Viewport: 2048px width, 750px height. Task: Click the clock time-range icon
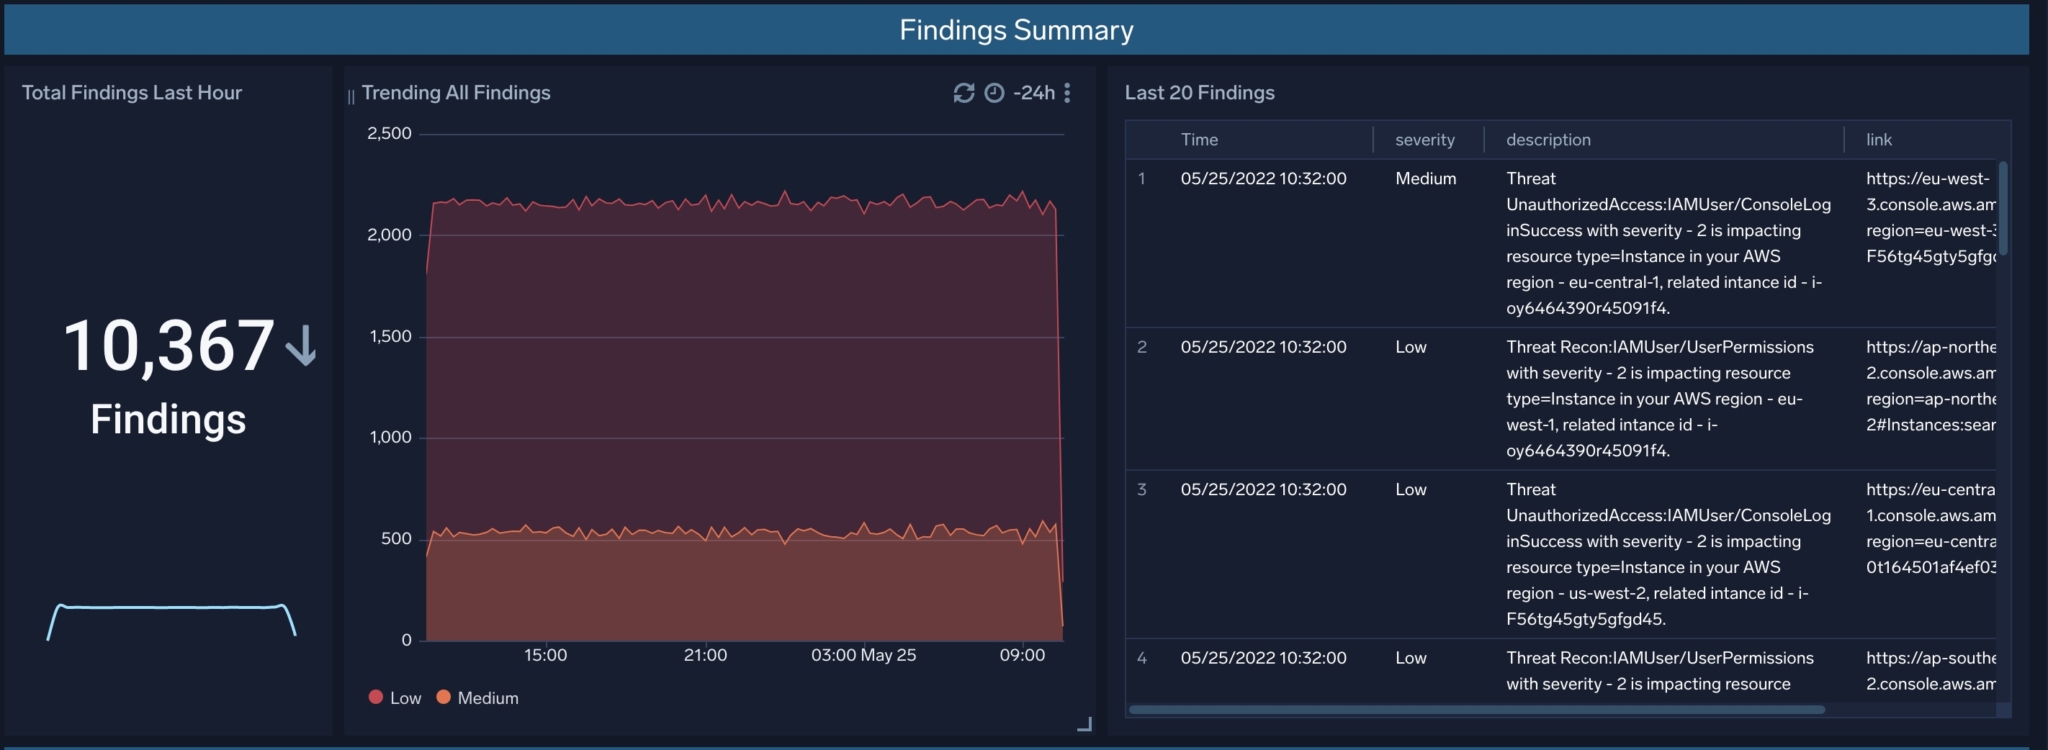(994, 93)
